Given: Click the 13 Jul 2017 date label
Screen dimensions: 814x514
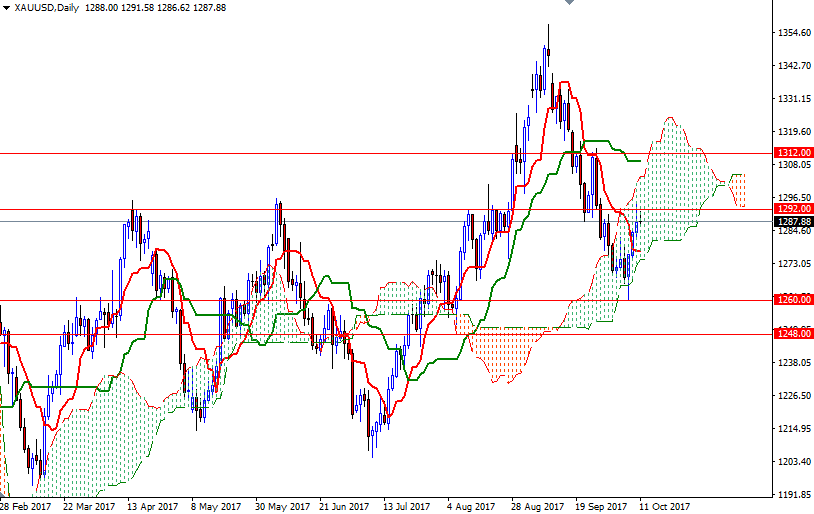Looking at the screenshot, I should [406, 506].
